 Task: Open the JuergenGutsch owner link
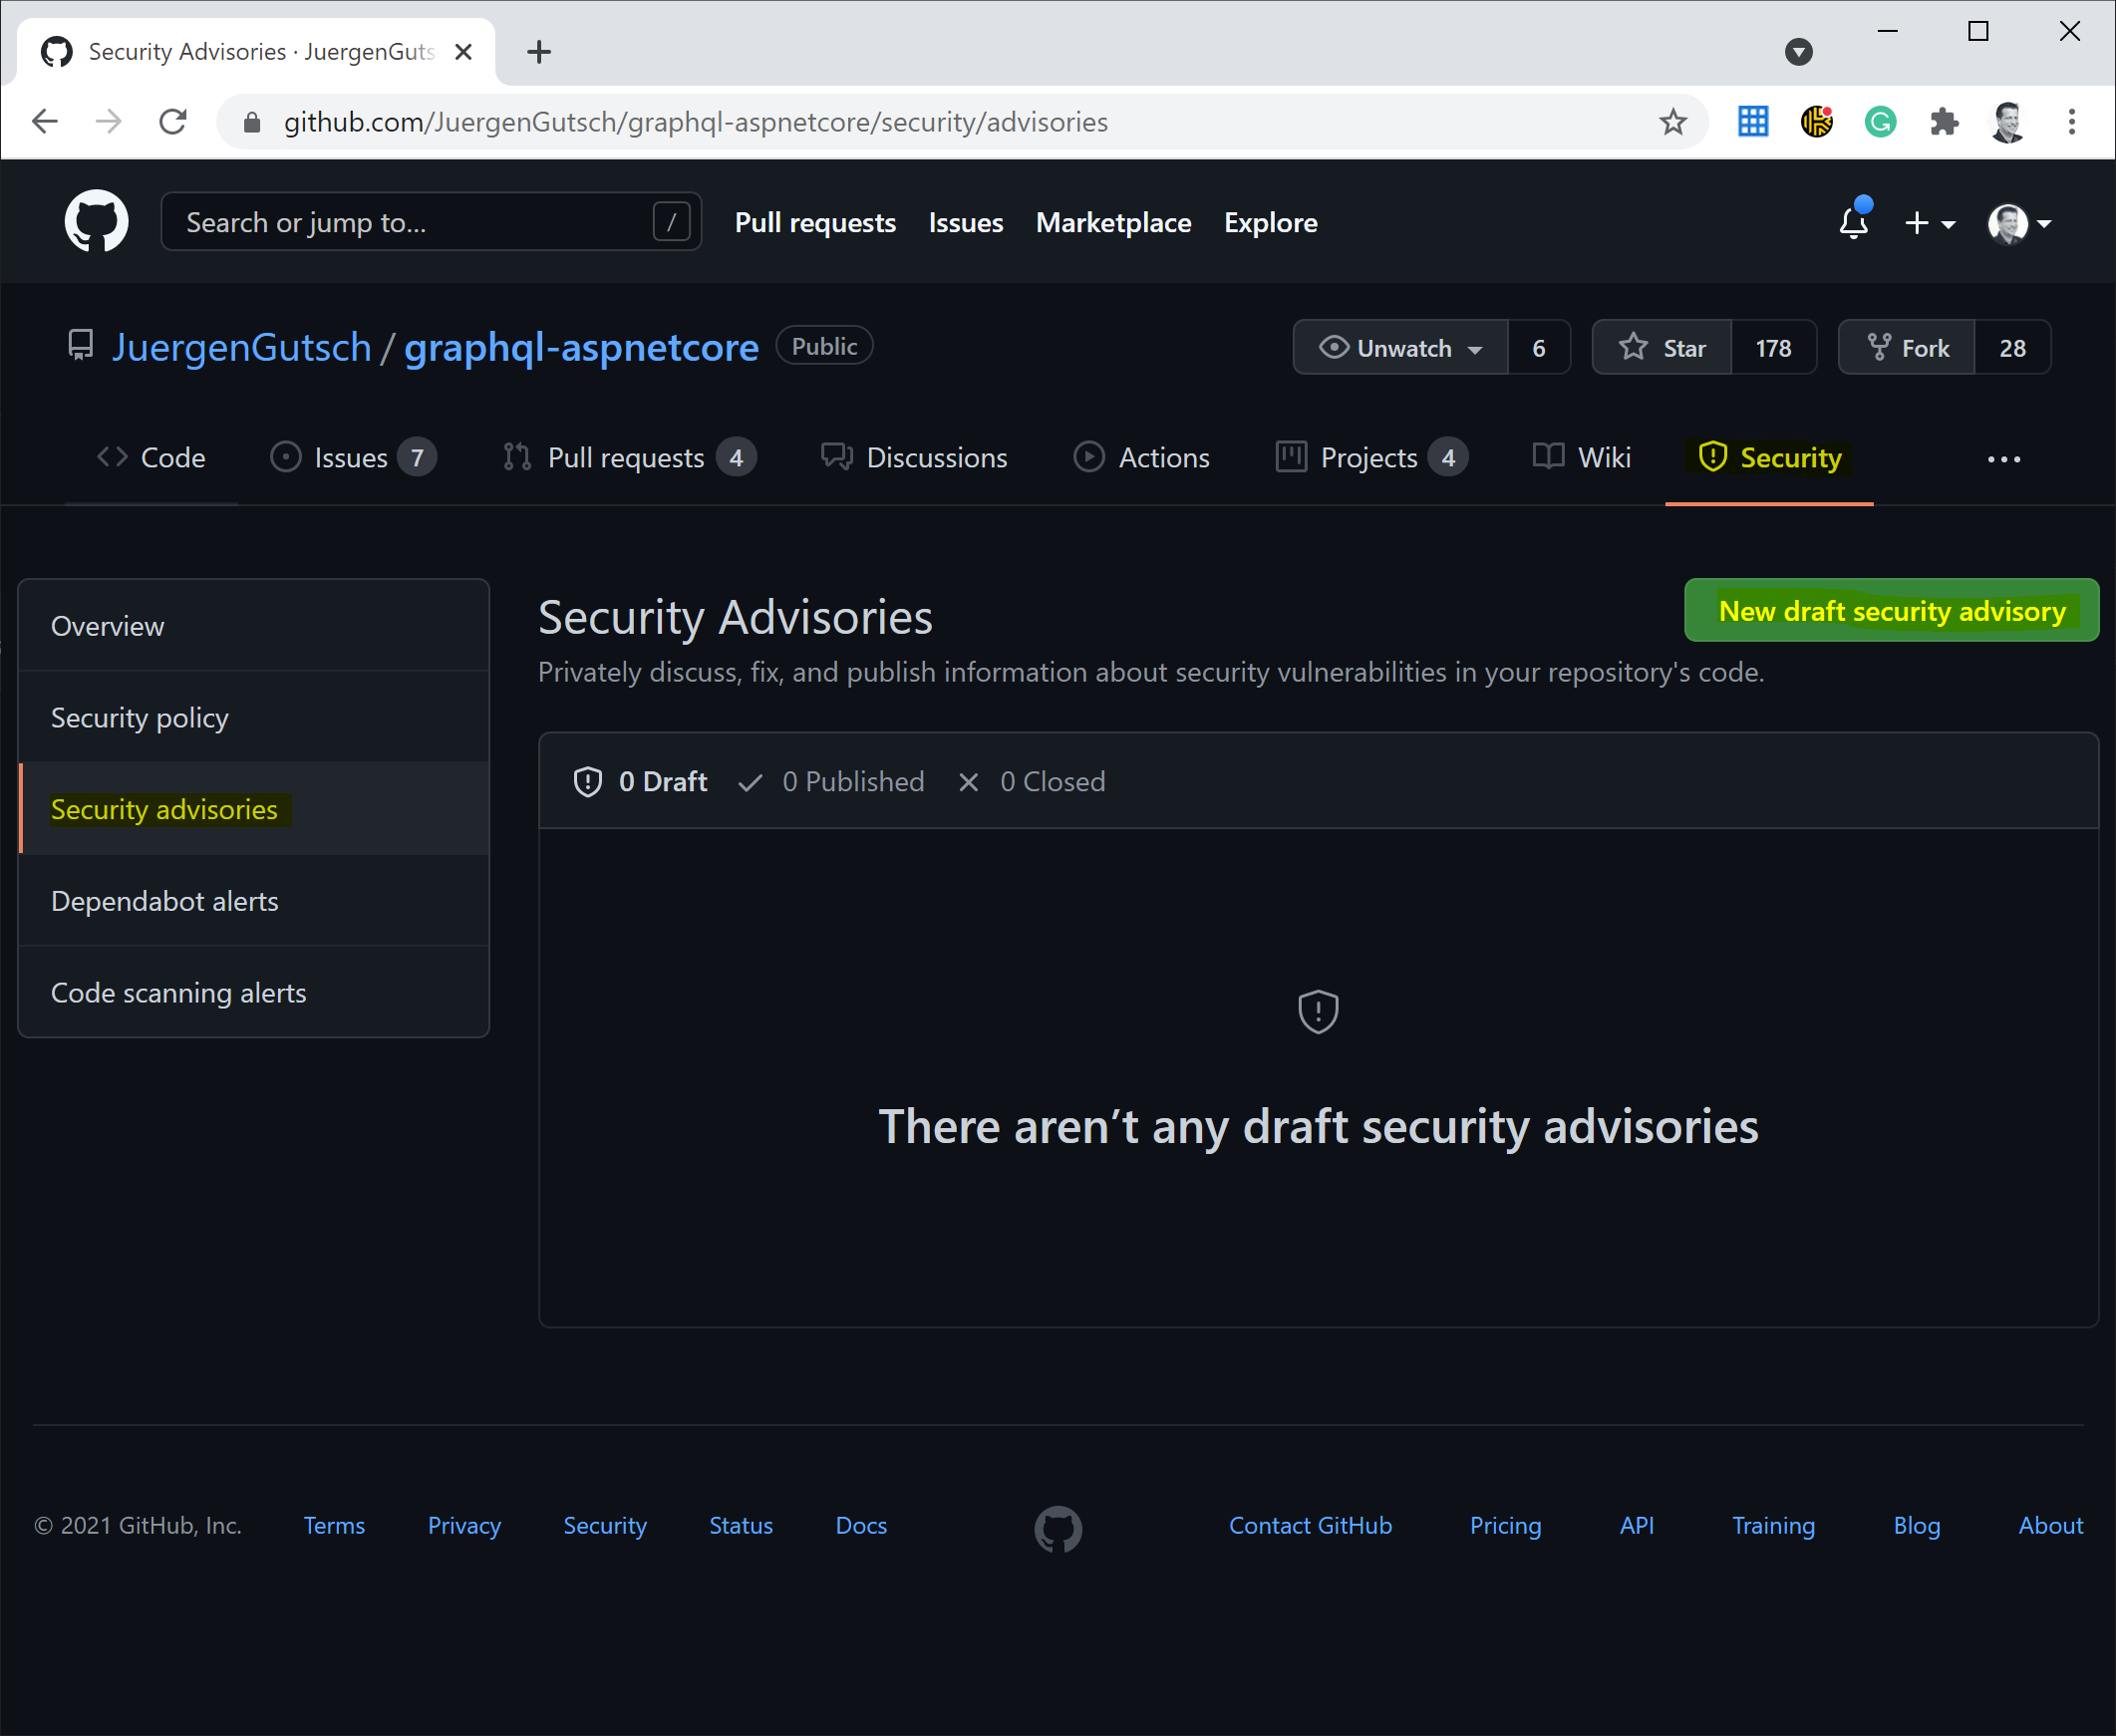(241, 348)
